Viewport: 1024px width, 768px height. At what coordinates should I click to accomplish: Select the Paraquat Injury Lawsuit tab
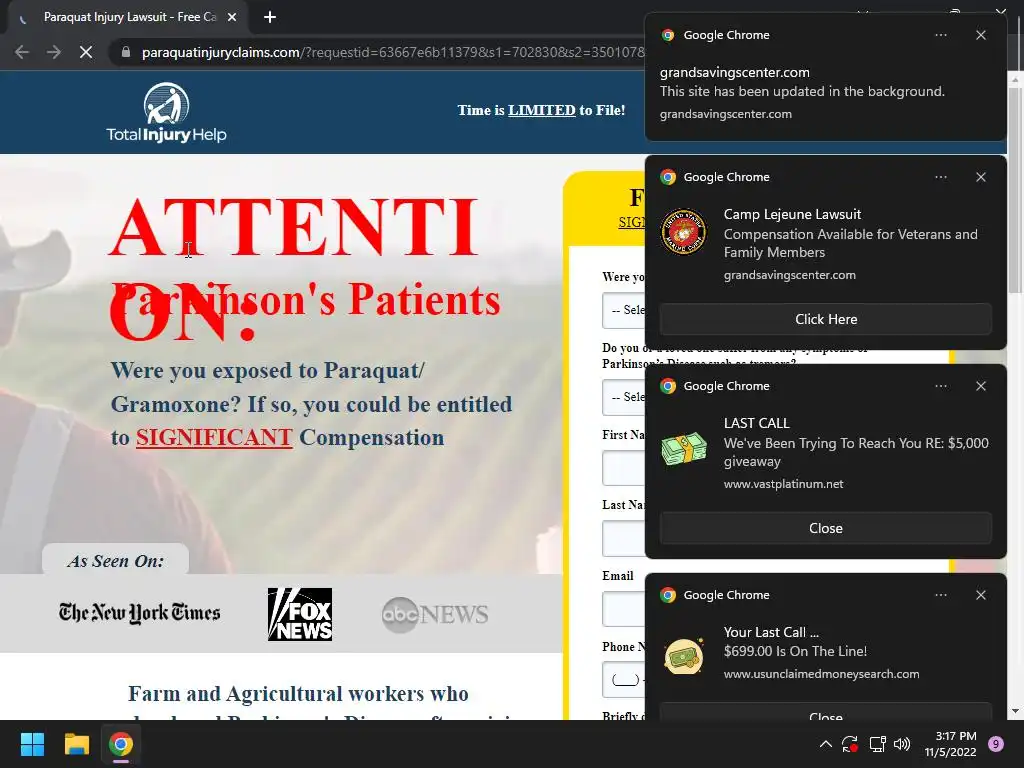pyautogui.click(x=129, y=17)
